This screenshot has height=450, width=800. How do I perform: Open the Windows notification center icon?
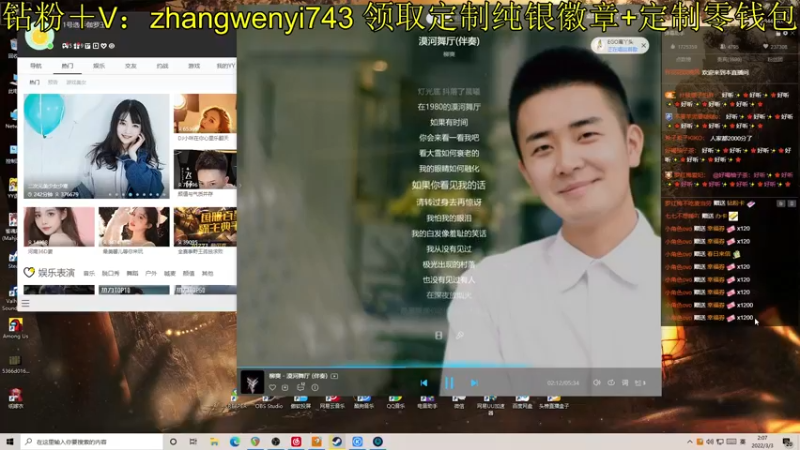pyautogui.click(x=788, y=441)
